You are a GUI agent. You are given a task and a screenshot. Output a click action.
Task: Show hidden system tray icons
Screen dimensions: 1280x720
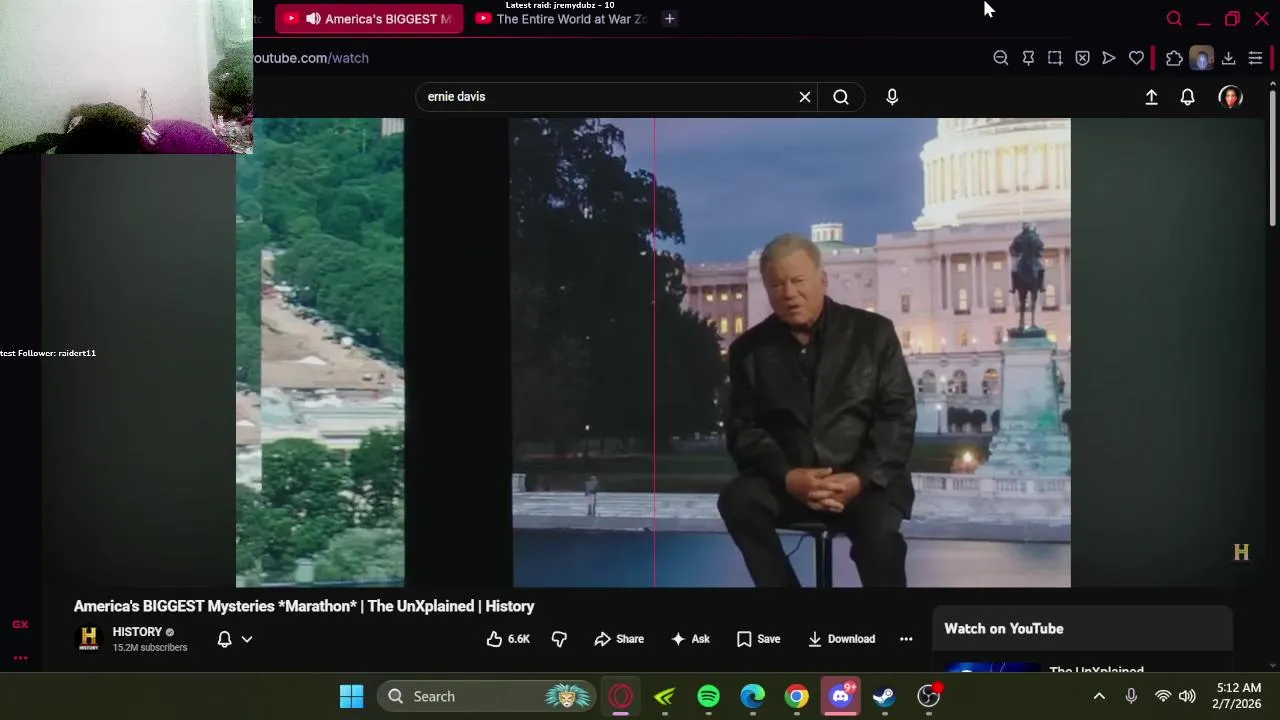click(1099, 696)
